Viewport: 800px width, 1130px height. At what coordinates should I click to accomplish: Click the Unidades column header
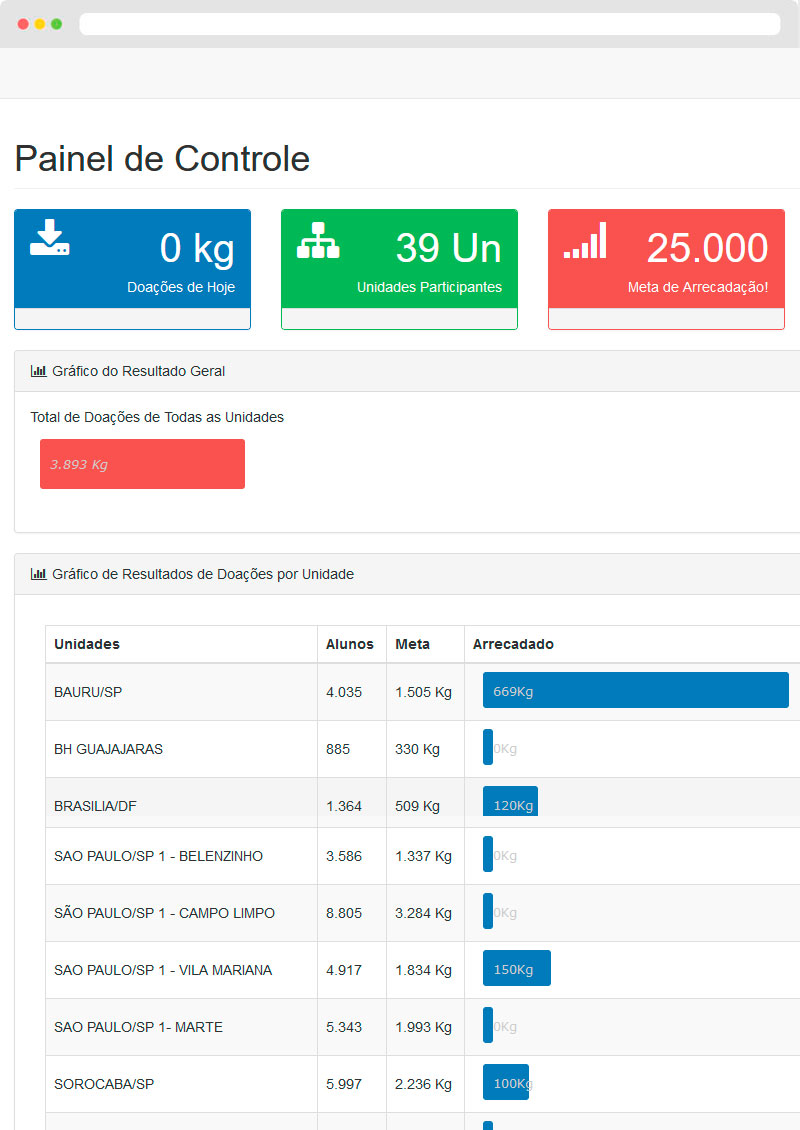pos(87,644)
